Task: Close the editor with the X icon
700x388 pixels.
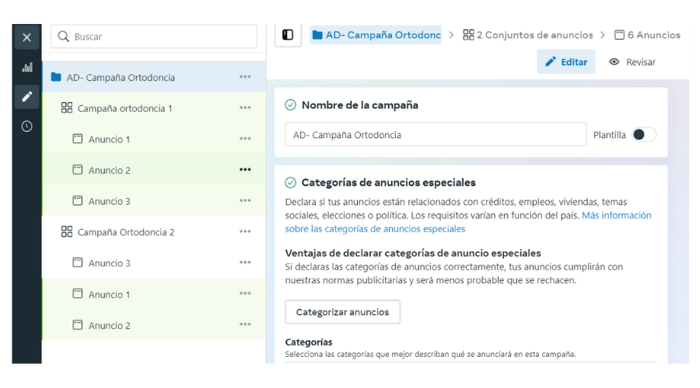Action: pyautogui.click(x=27, y=37)
